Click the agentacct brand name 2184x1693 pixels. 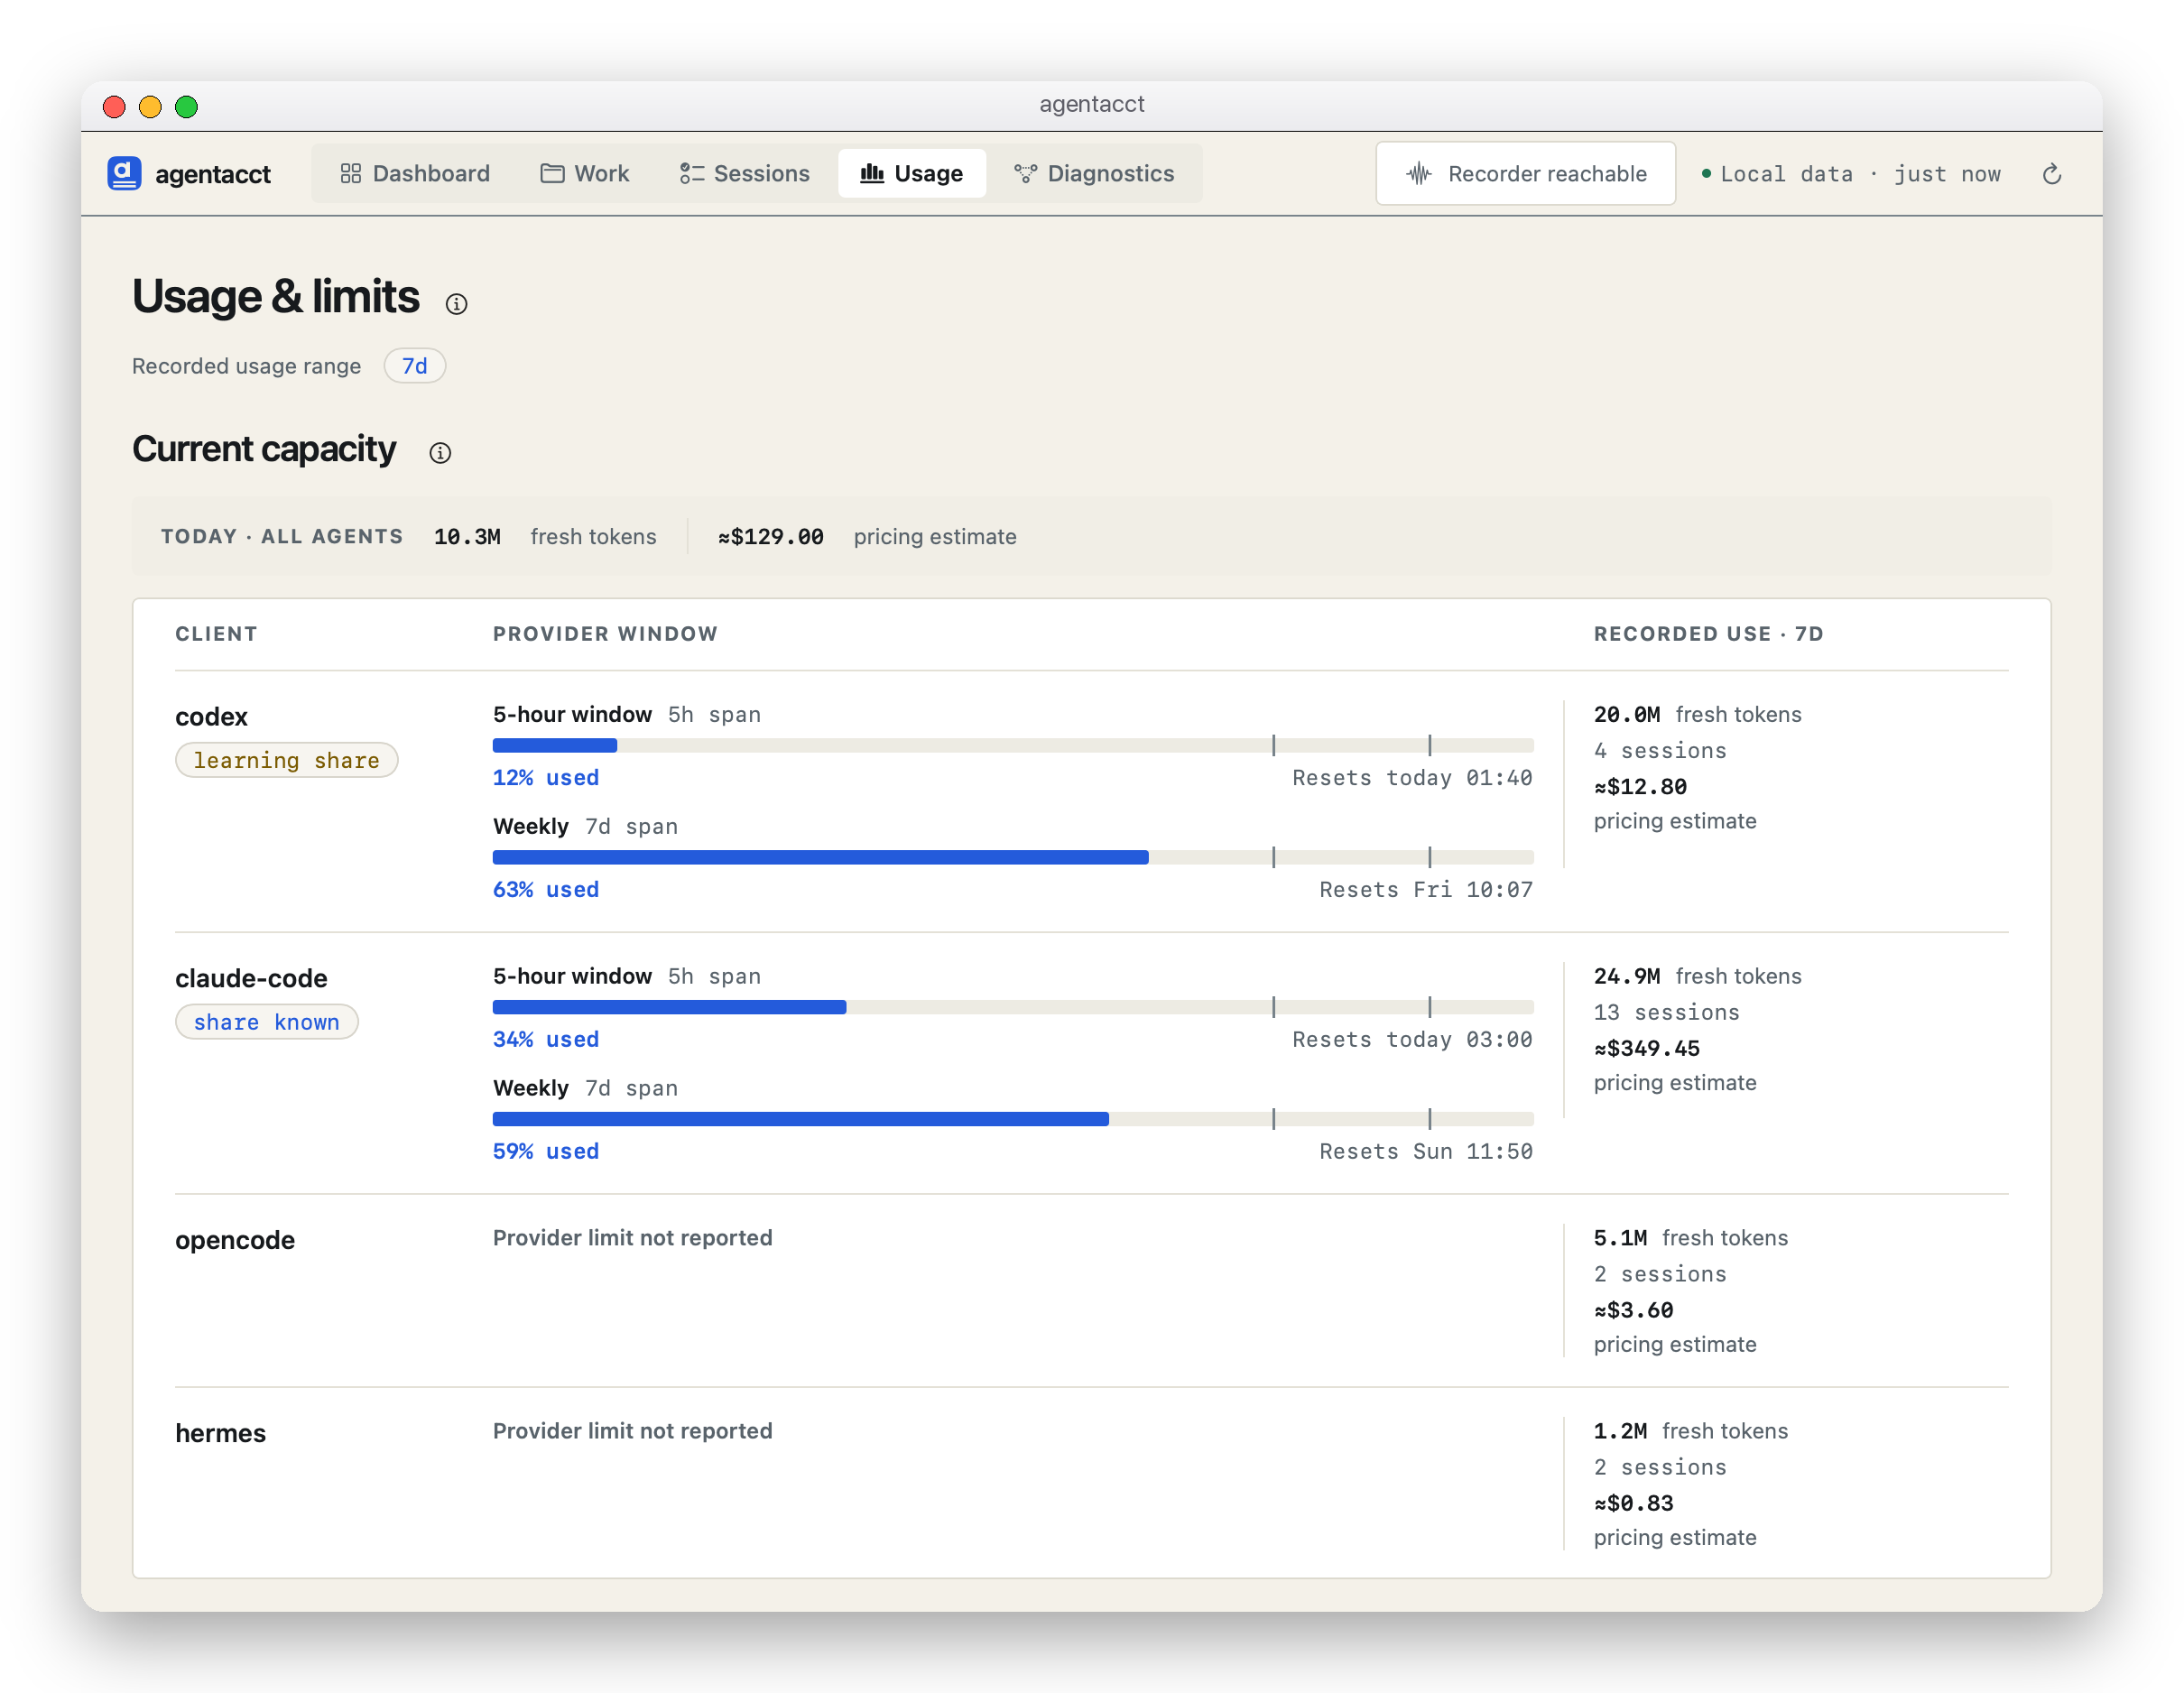pyautogui.click(x=213, y=174)
